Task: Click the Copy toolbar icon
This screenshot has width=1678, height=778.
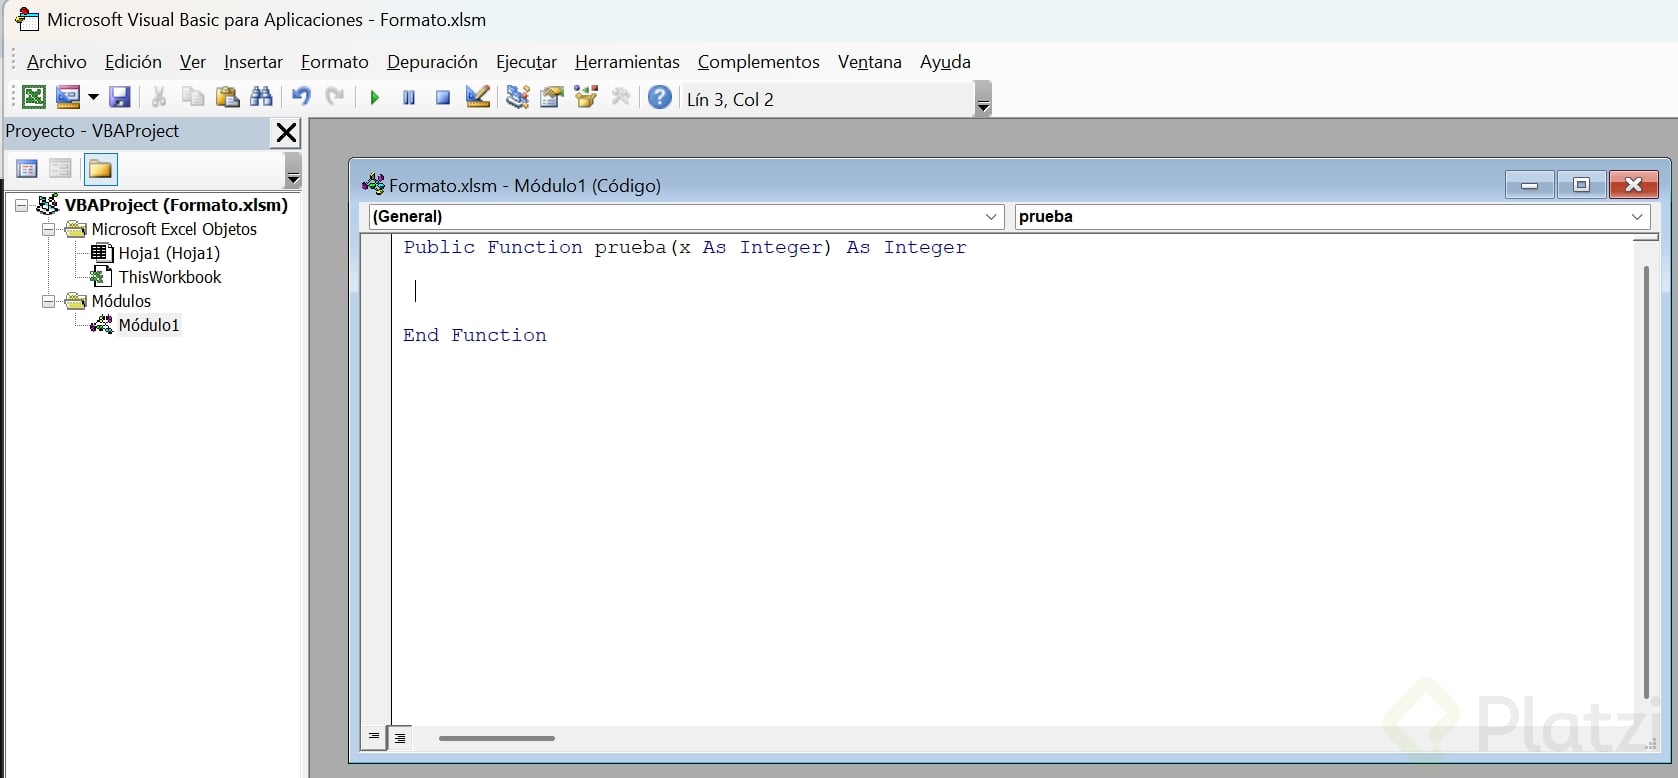Action: (193, 97)
